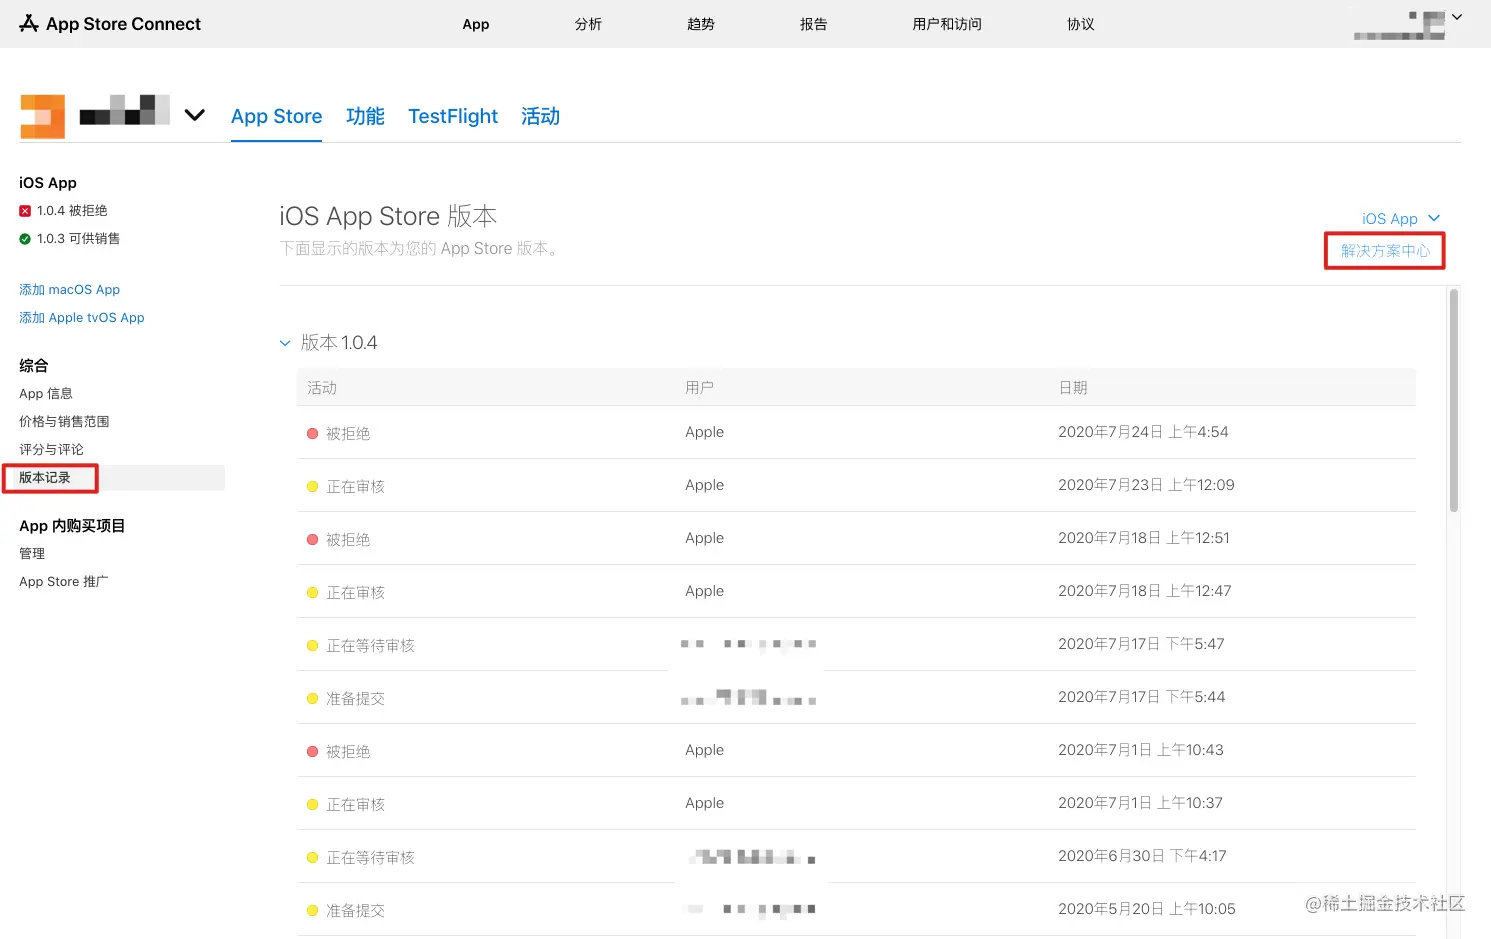Open 价格与销售范围 in sidebar
This screenshot has width=1491, height=939.
[x=64, y=422]
